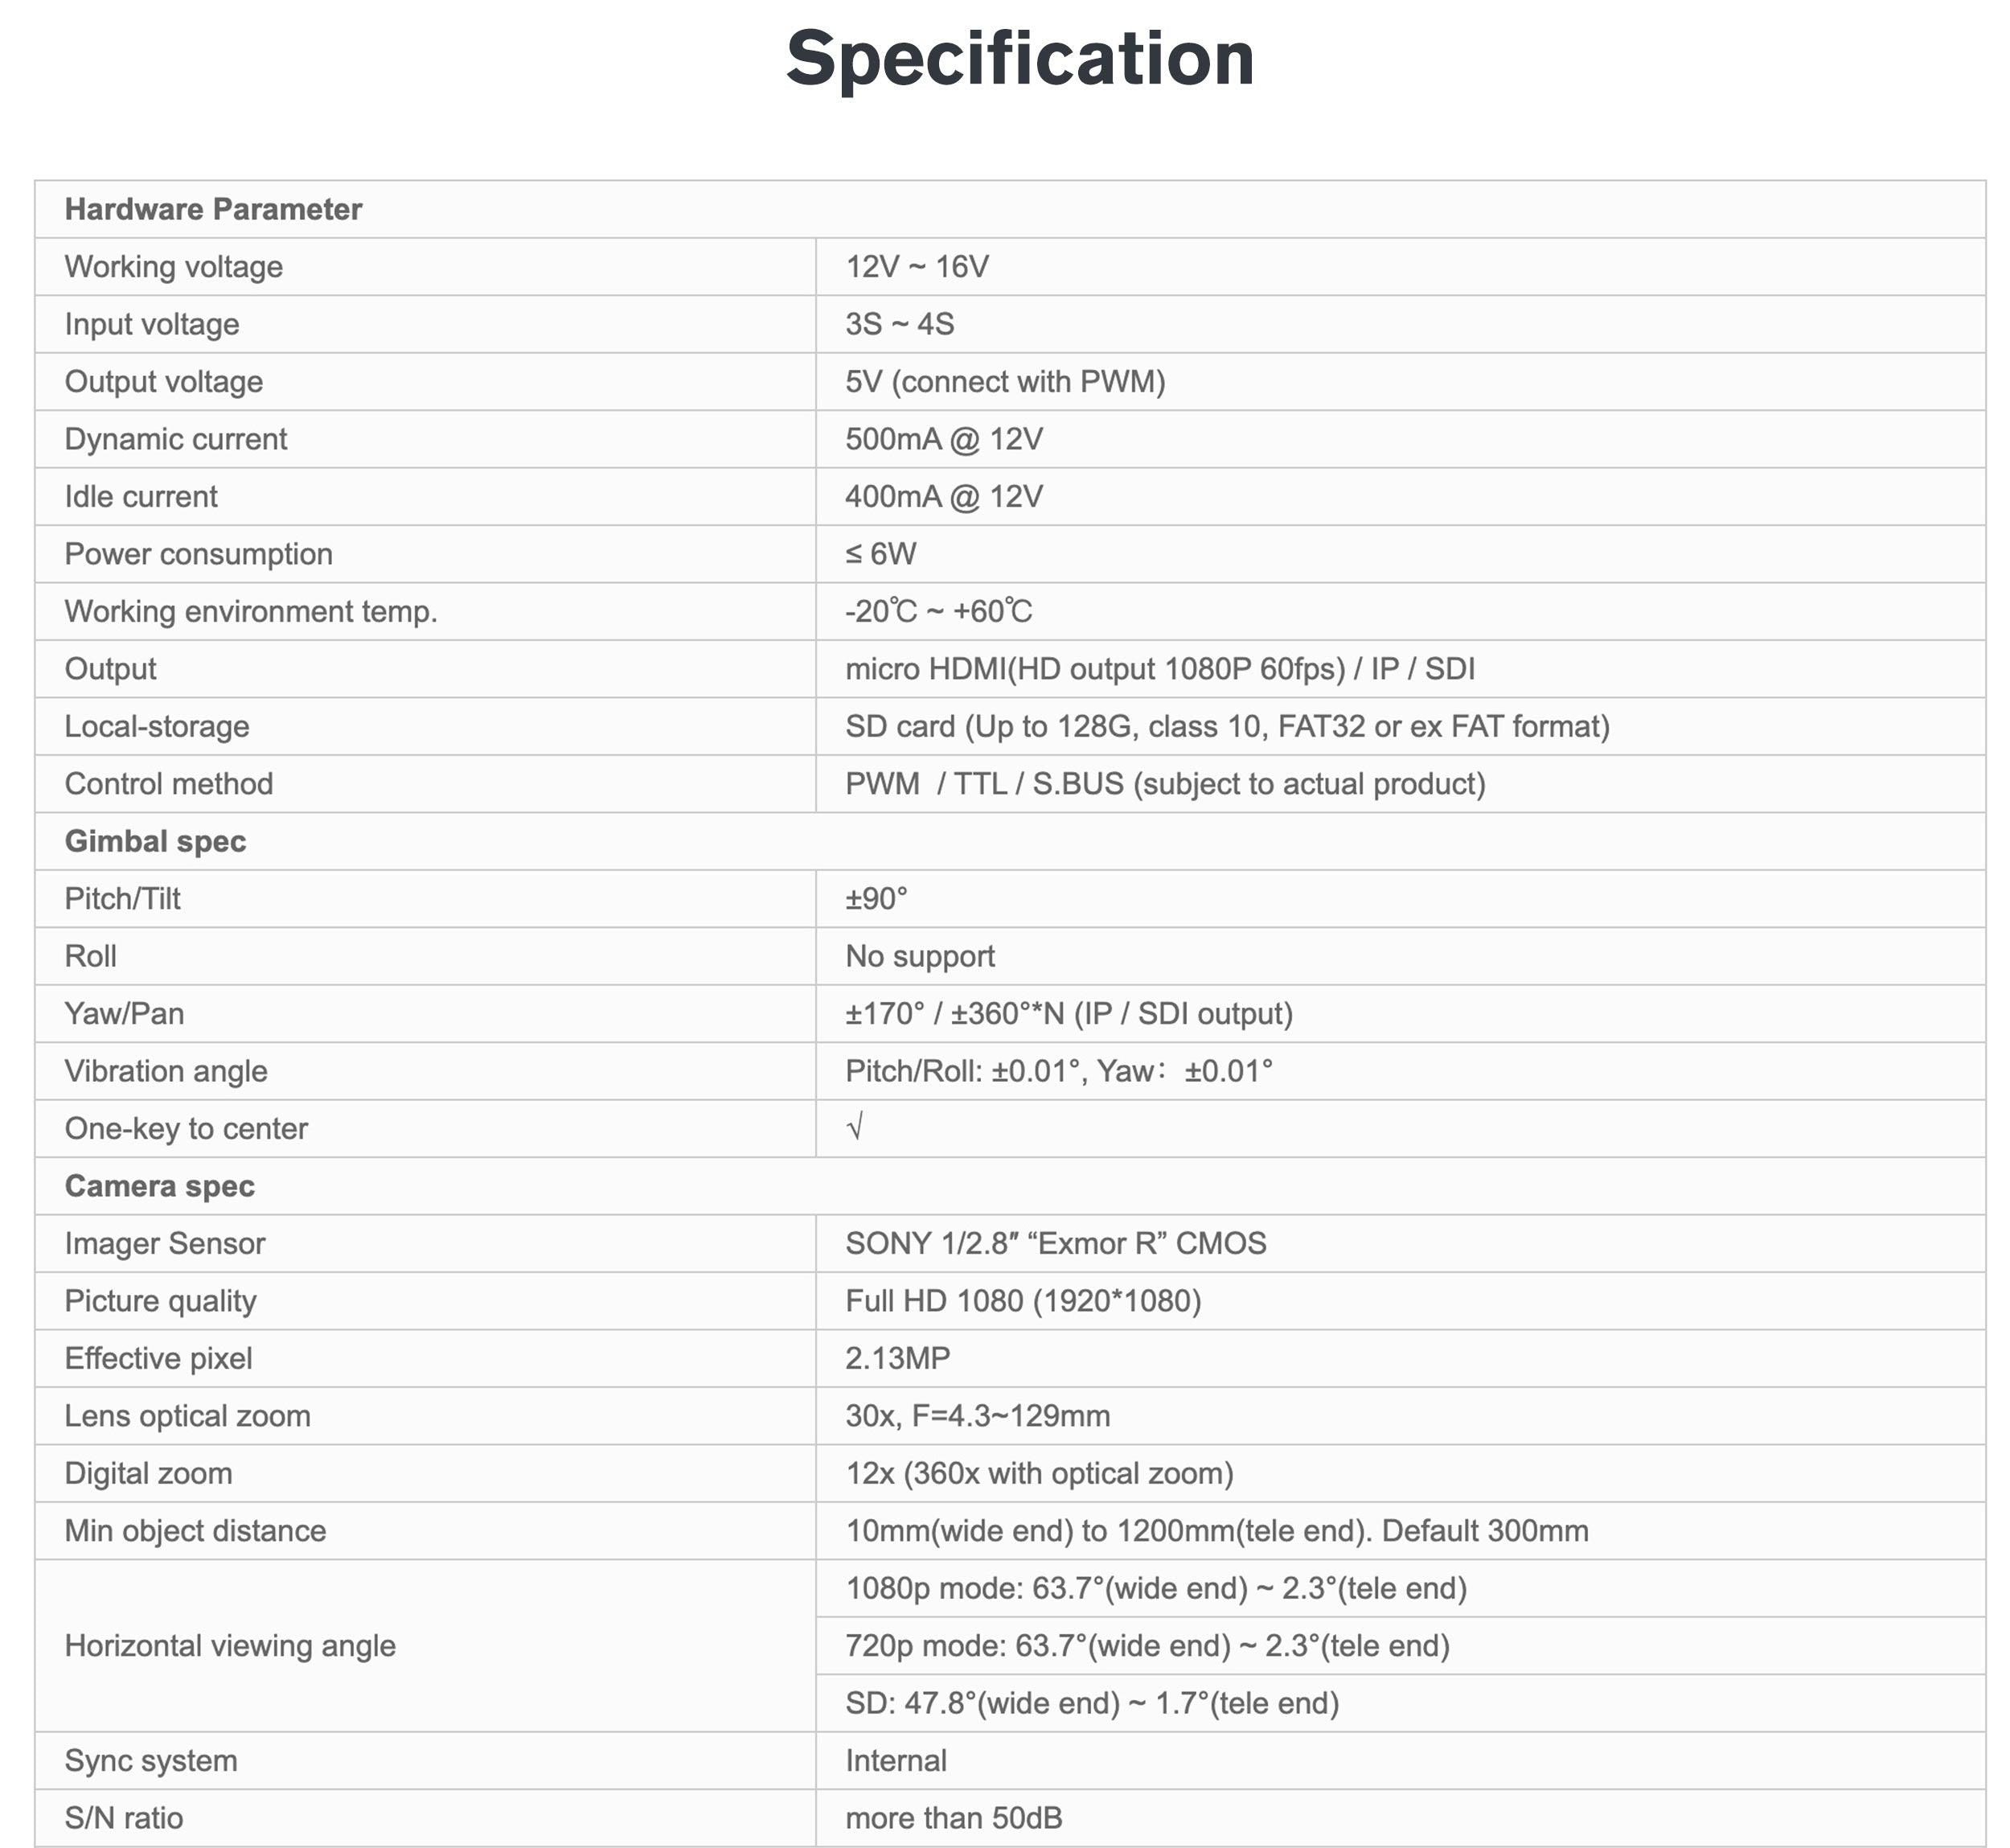This screenshot has height=1848, width=2010.
Task: Select the S/N ratio more than 50dB value
Action: coord(953,1818)
